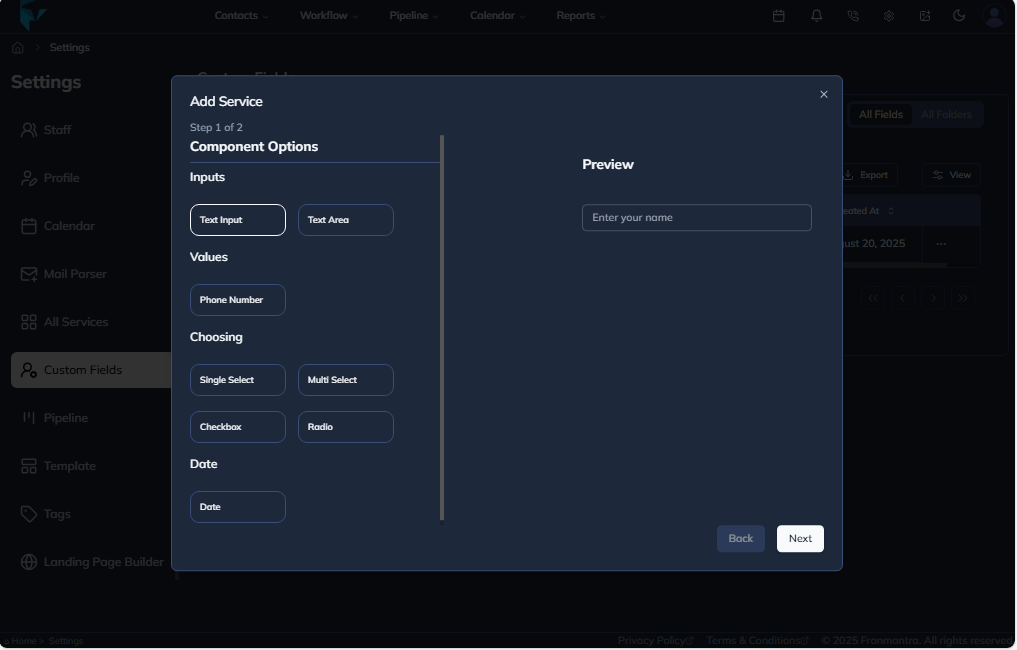Viewport: 1017px width, 650px height.
Task: Expand the Reports dropdown menu
Action: pyautogui.click(x=580, y=15)
